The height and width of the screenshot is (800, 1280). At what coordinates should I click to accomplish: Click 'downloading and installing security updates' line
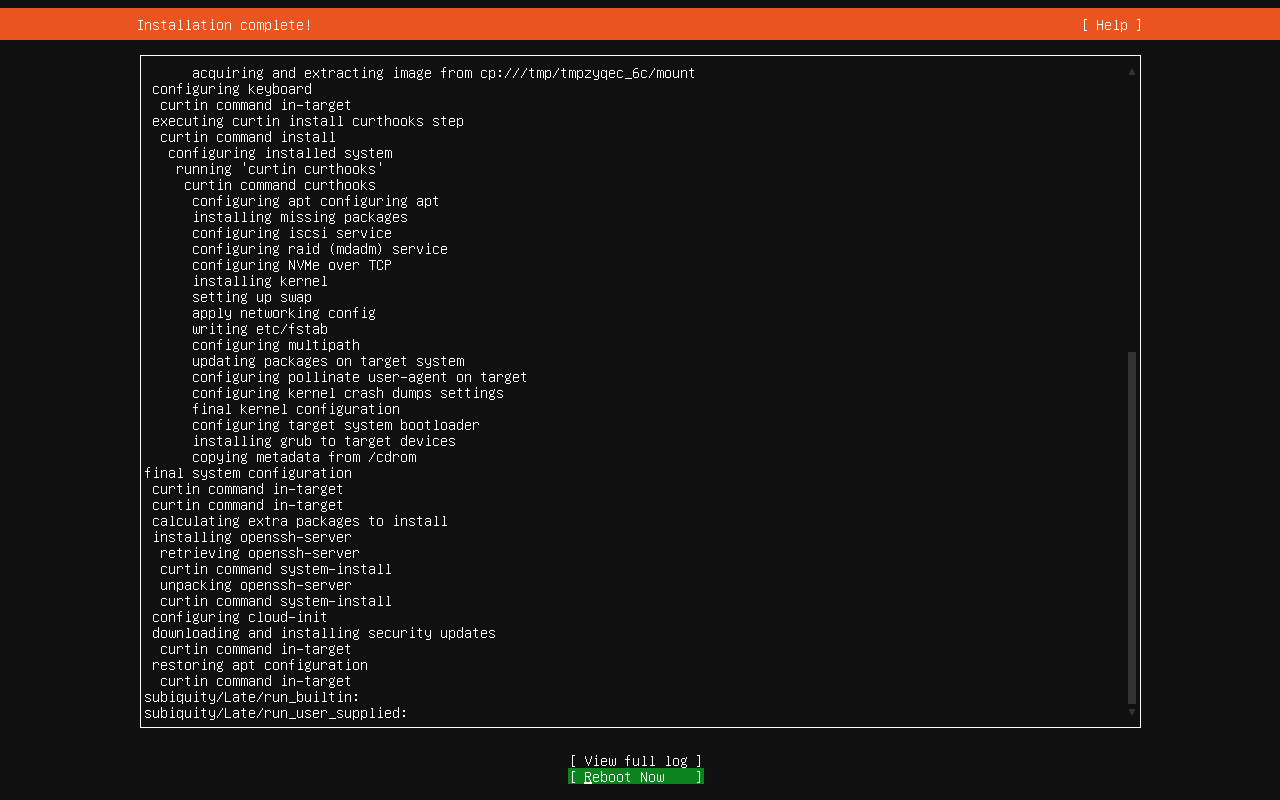point(324,633)
